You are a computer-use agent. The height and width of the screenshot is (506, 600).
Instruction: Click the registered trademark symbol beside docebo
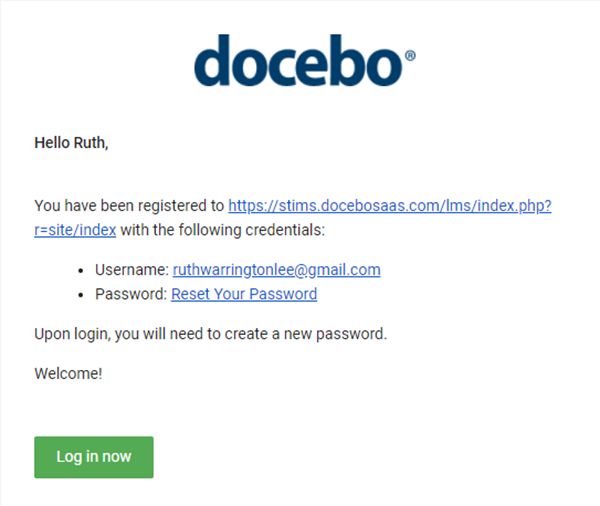click(410, 56)
